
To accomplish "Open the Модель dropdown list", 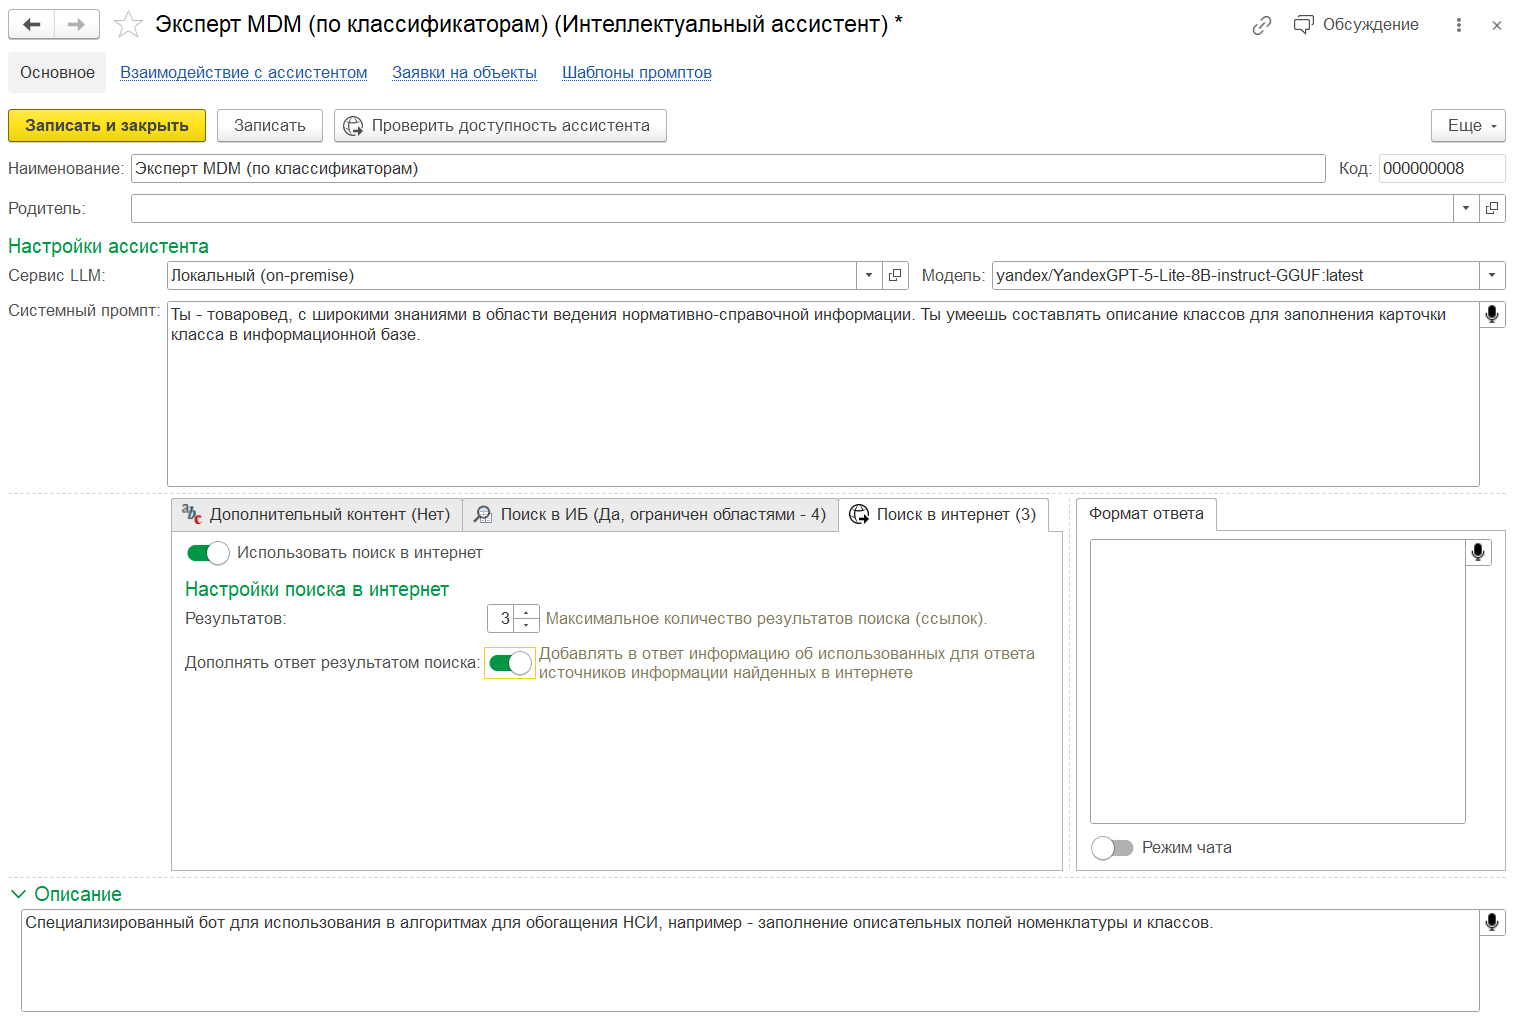I will click(x=1490, y=275).
